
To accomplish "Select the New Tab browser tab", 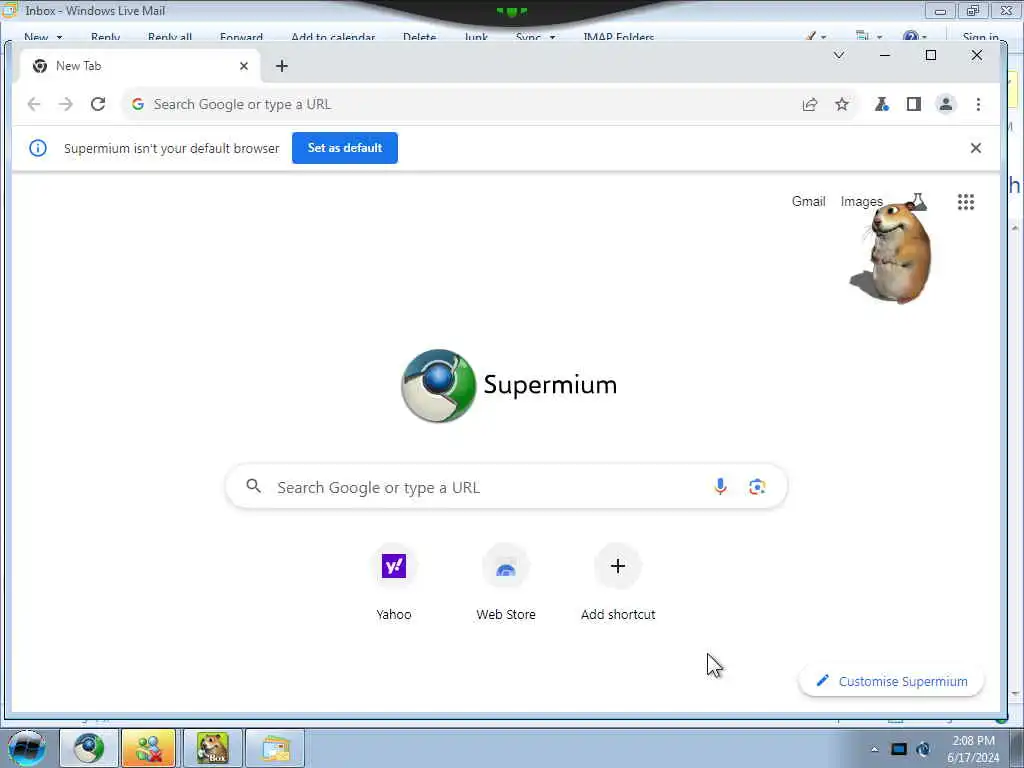I will click(140, 66).
